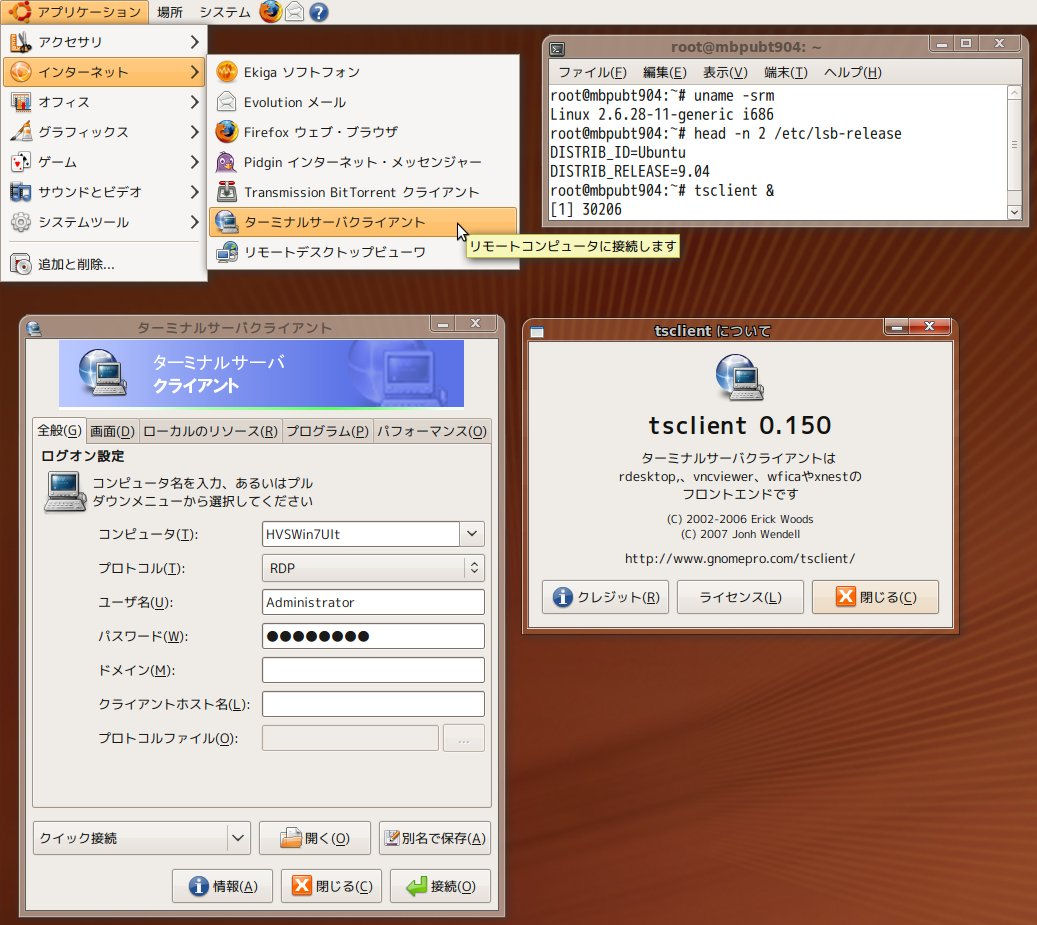Open ターミナルサーバクライアント menu entry
The height and width of the screenshot is (925, 1037).
[362, 222]
